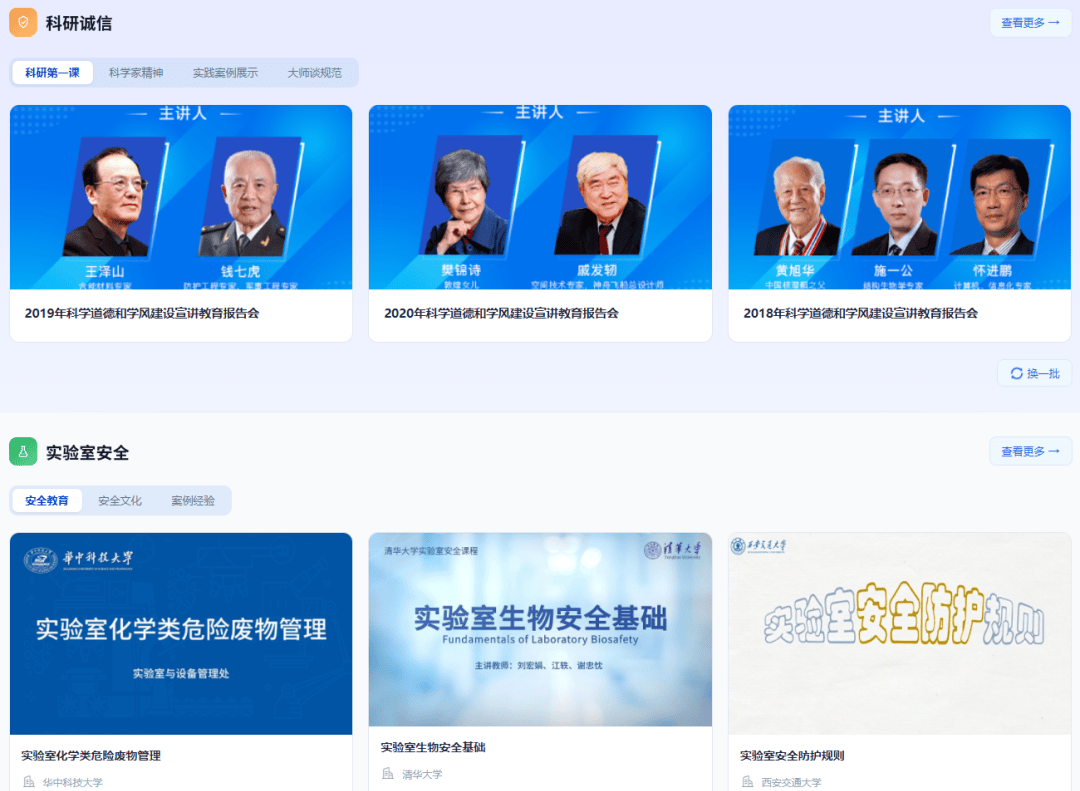Viewport: 1080px width, 791px height.
Task: Click the arrow icon in top 查看更多 button
Action: [x=1055, y=22]
